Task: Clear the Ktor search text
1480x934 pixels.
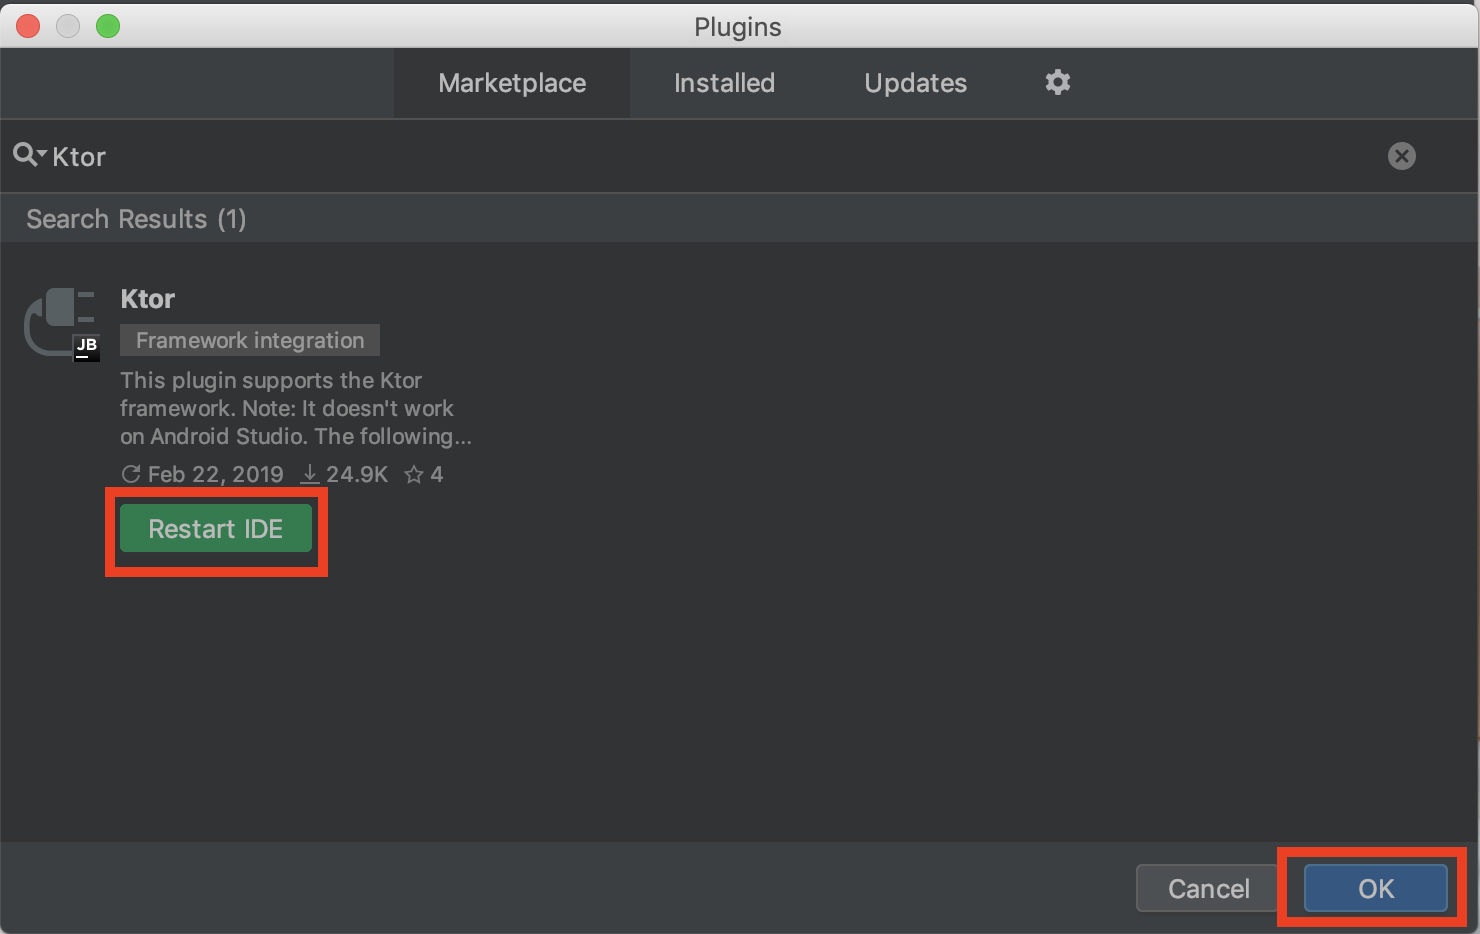Action: [x=1401, y=156]
